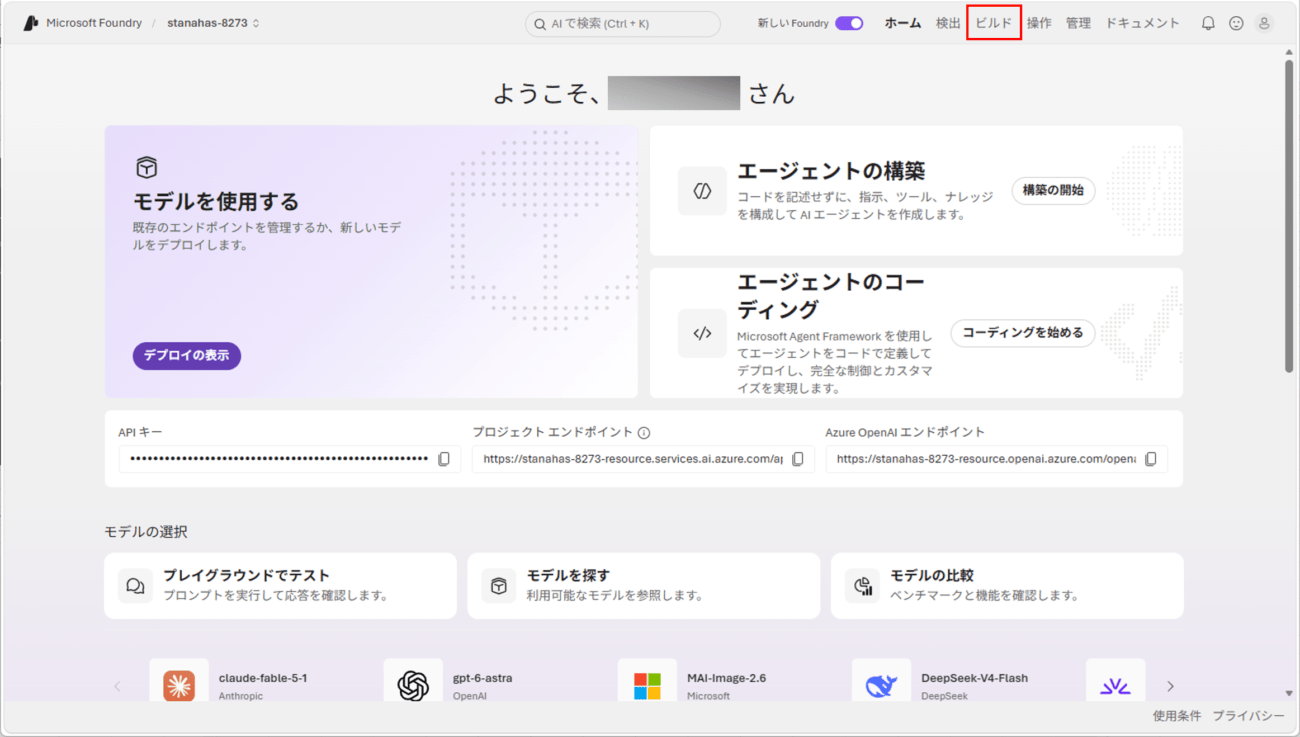Go to the ホーム tab
This screenshot has width=1300, height=737.
pos(903,23)
